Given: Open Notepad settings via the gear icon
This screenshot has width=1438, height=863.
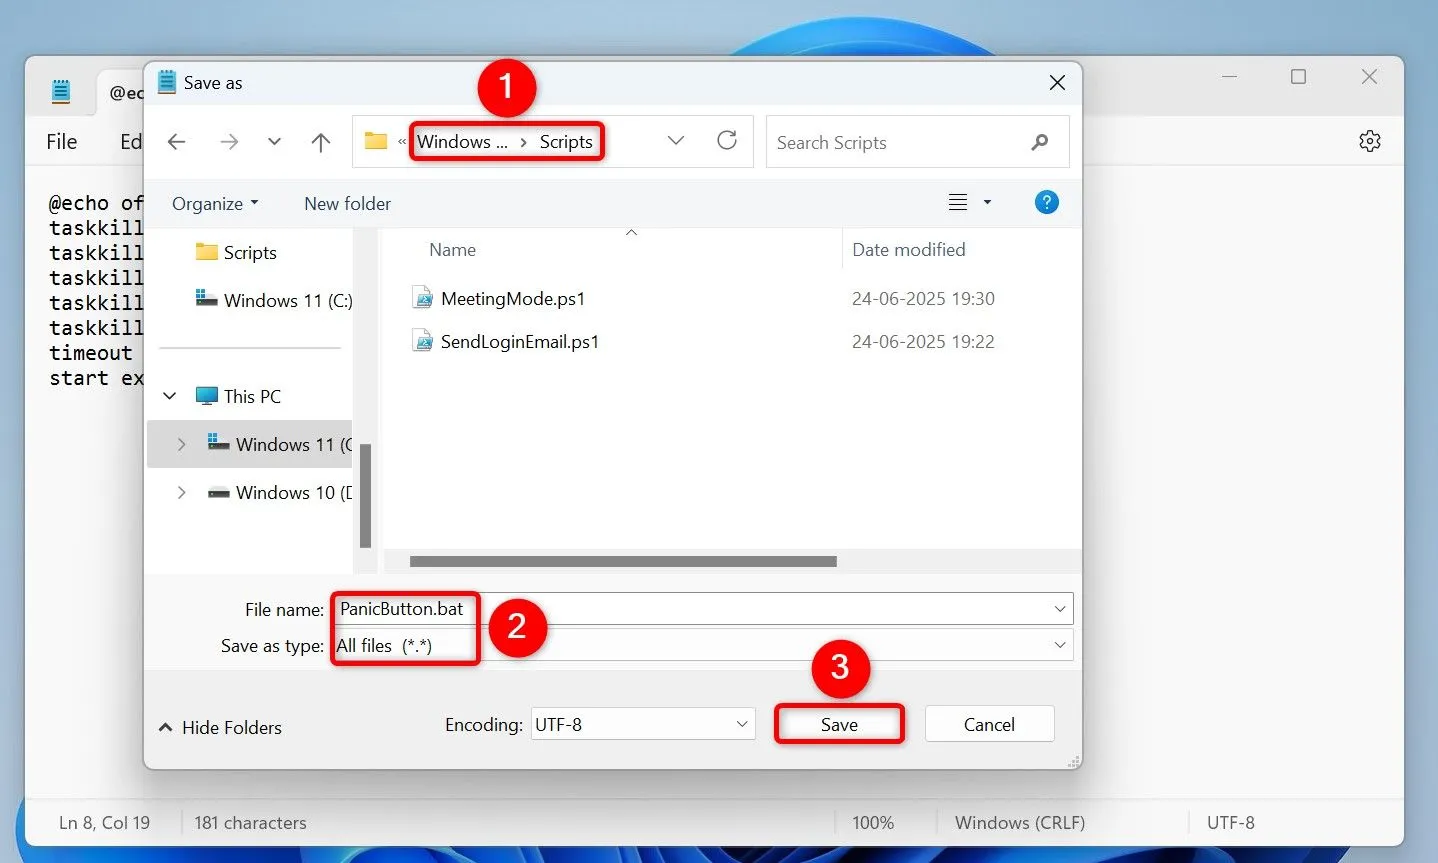Looking at the screenshot, I should 1369,140.
